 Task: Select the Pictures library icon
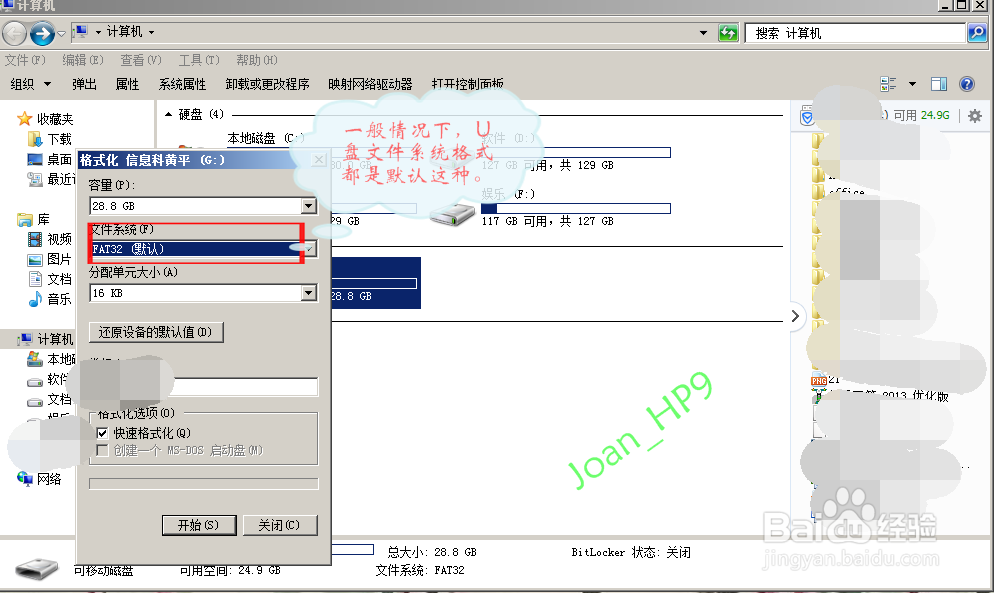(x=35, y=259)
